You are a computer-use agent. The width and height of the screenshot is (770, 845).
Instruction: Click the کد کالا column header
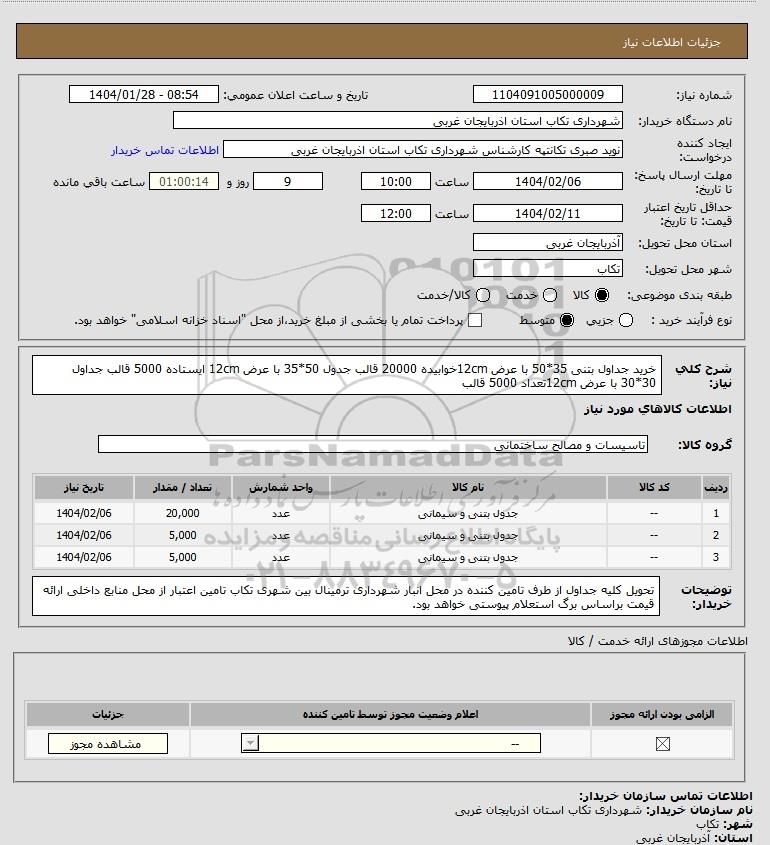coord(654,487)
